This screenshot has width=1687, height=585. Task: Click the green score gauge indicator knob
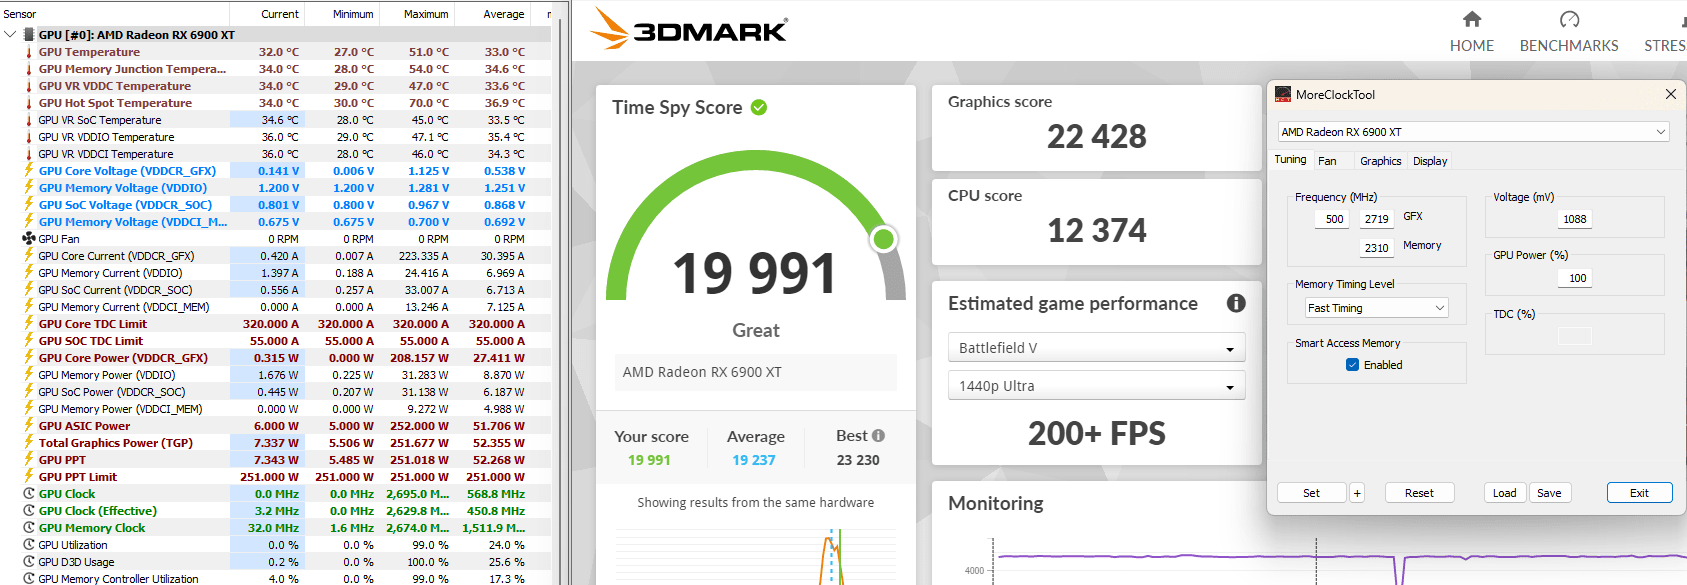(883, 239)
